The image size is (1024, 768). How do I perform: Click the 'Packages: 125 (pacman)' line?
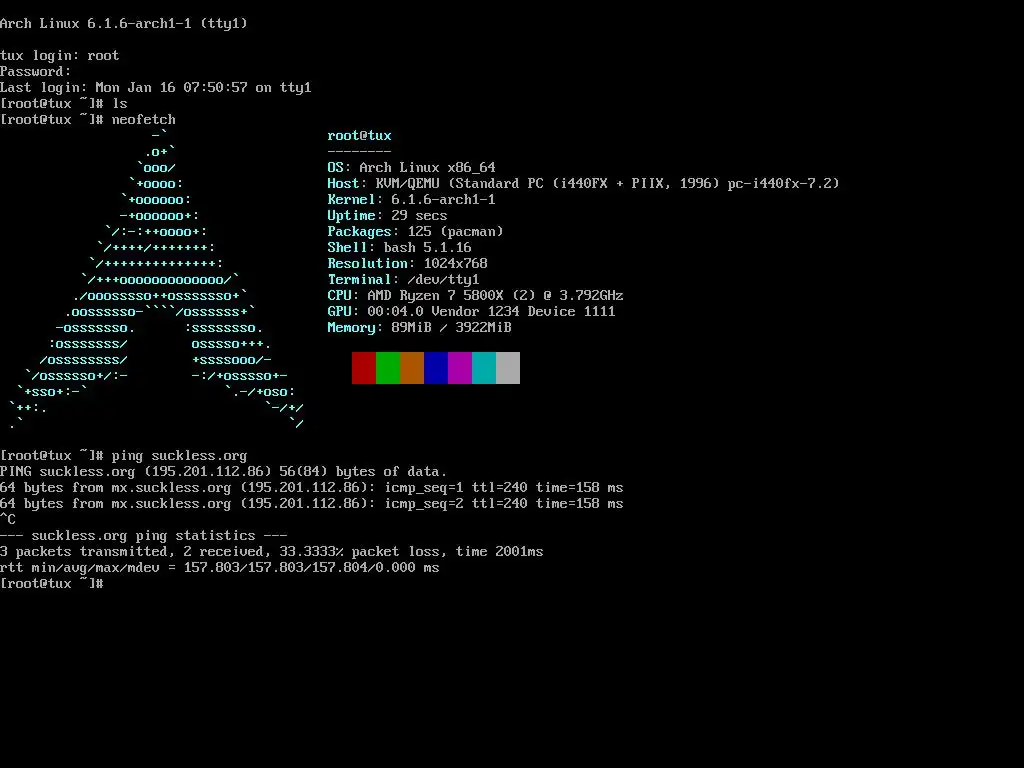coord(415,231)
